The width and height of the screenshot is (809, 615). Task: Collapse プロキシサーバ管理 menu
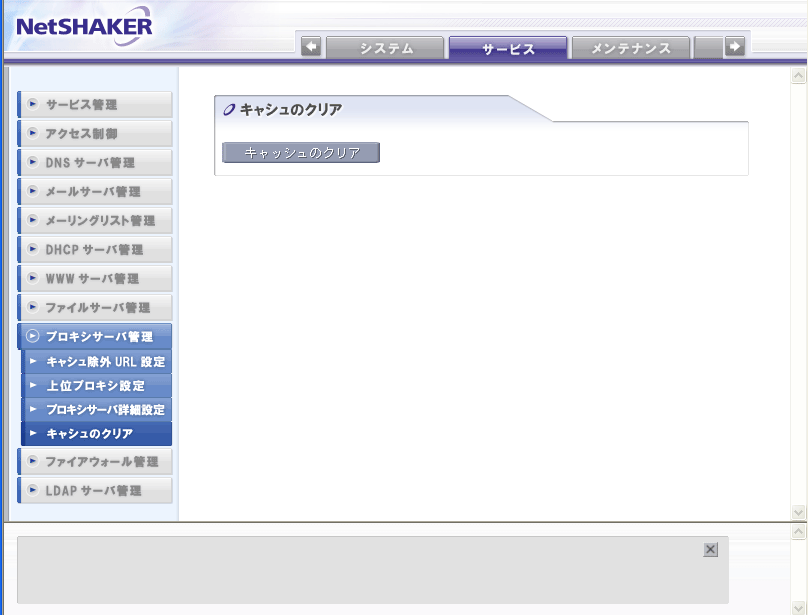95,336
